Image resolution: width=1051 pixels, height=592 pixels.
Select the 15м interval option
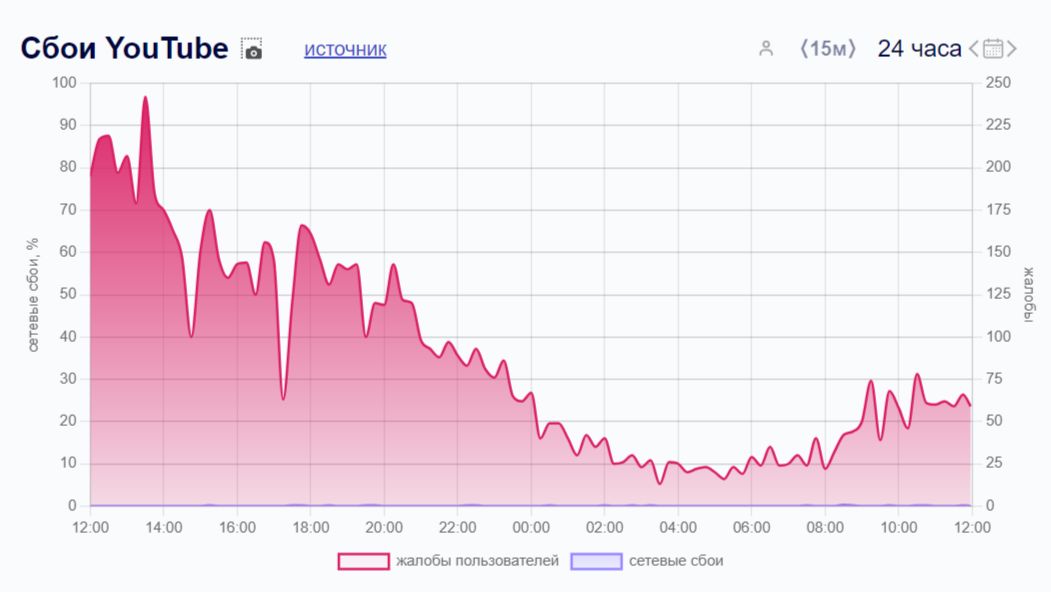point(828,48)
